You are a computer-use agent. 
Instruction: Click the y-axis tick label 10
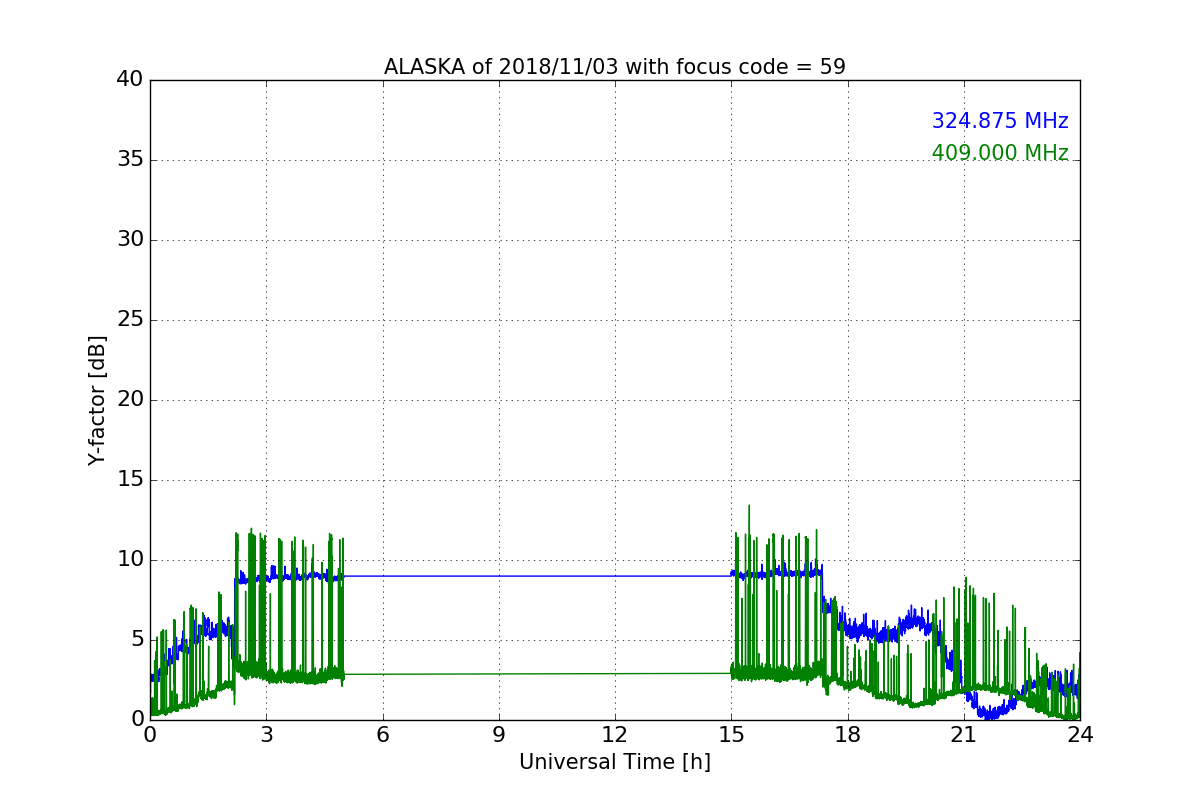coord(130,560)
